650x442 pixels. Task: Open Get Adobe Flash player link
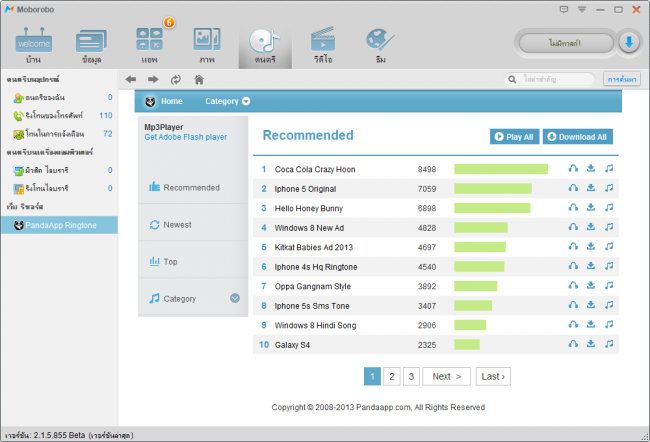(186, 137)
